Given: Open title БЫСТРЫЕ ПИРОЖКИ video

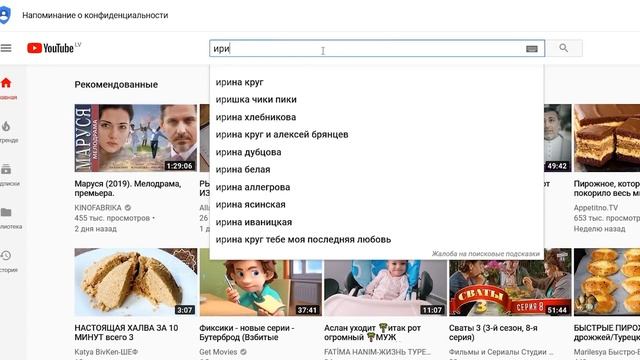Looking at the screenshot, I should click(607, 332).
